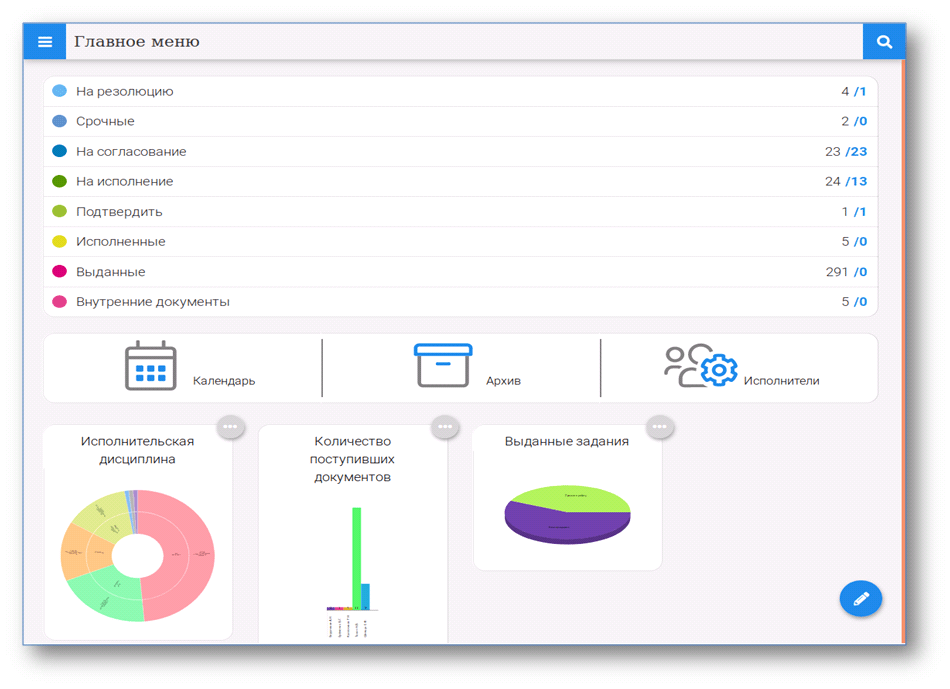Viewport: 950px width, 689px height.
Task: Open options for Исполнительская дисциплина widget
Action: 230,427
